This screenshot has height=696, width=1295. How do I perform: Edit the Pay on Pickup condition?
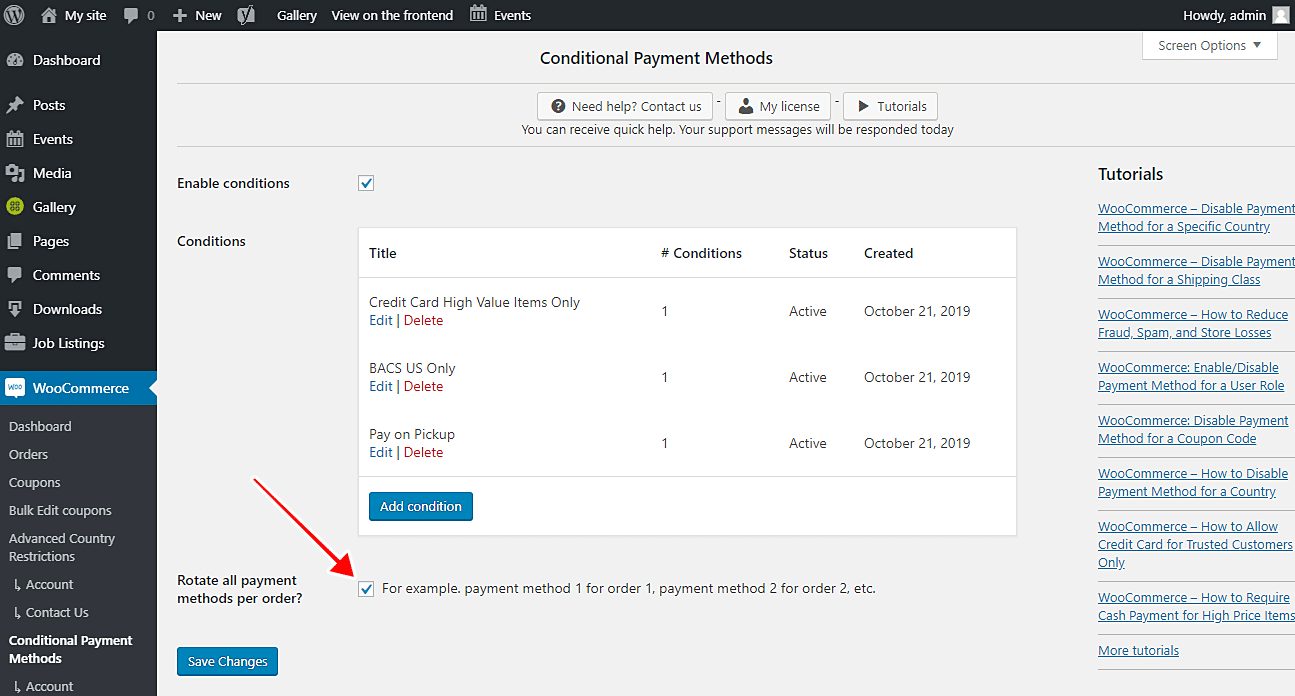pyautogui.click(x=381, y=452)
